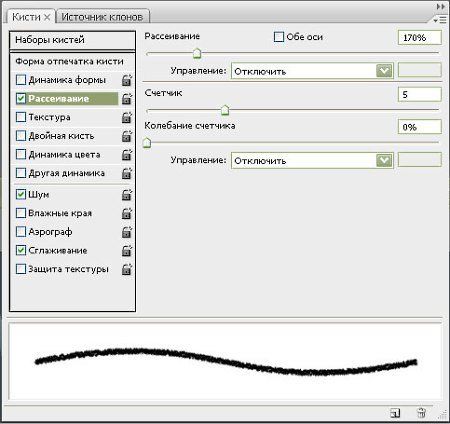This screenshot has height=424, width=450.
Task: Uncheck the Сглаживание checkbox
Action: tap(21, 250)
